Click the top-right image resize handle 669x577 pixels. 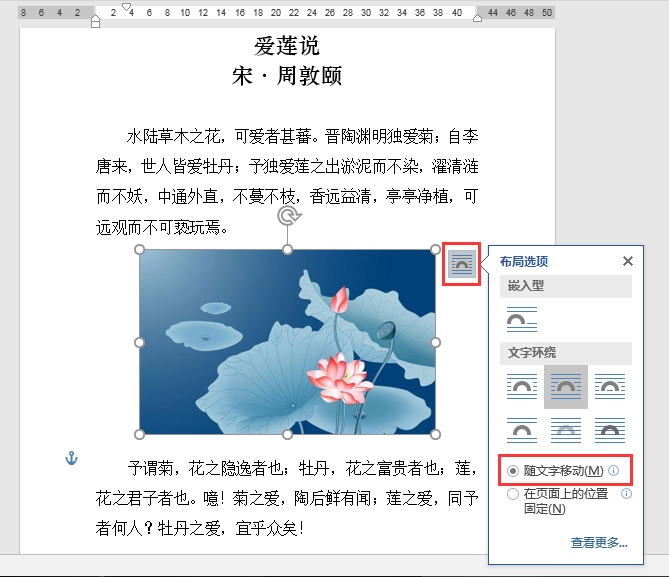pos(435,249)
